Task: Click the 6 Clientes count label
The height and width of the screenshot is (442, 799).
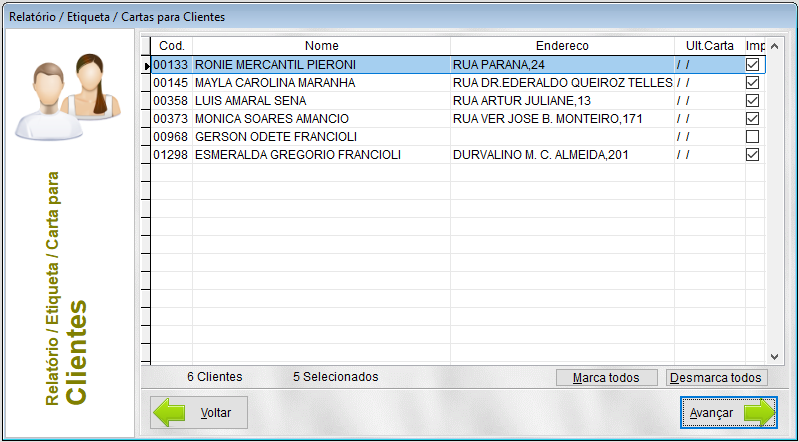Action: click(215, 377)
